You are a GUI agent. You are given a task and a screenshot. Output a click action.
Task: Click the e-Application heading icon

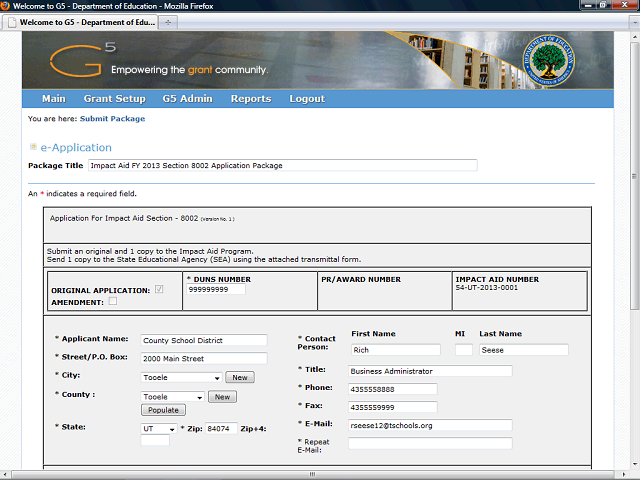click(x=33, y=148)
